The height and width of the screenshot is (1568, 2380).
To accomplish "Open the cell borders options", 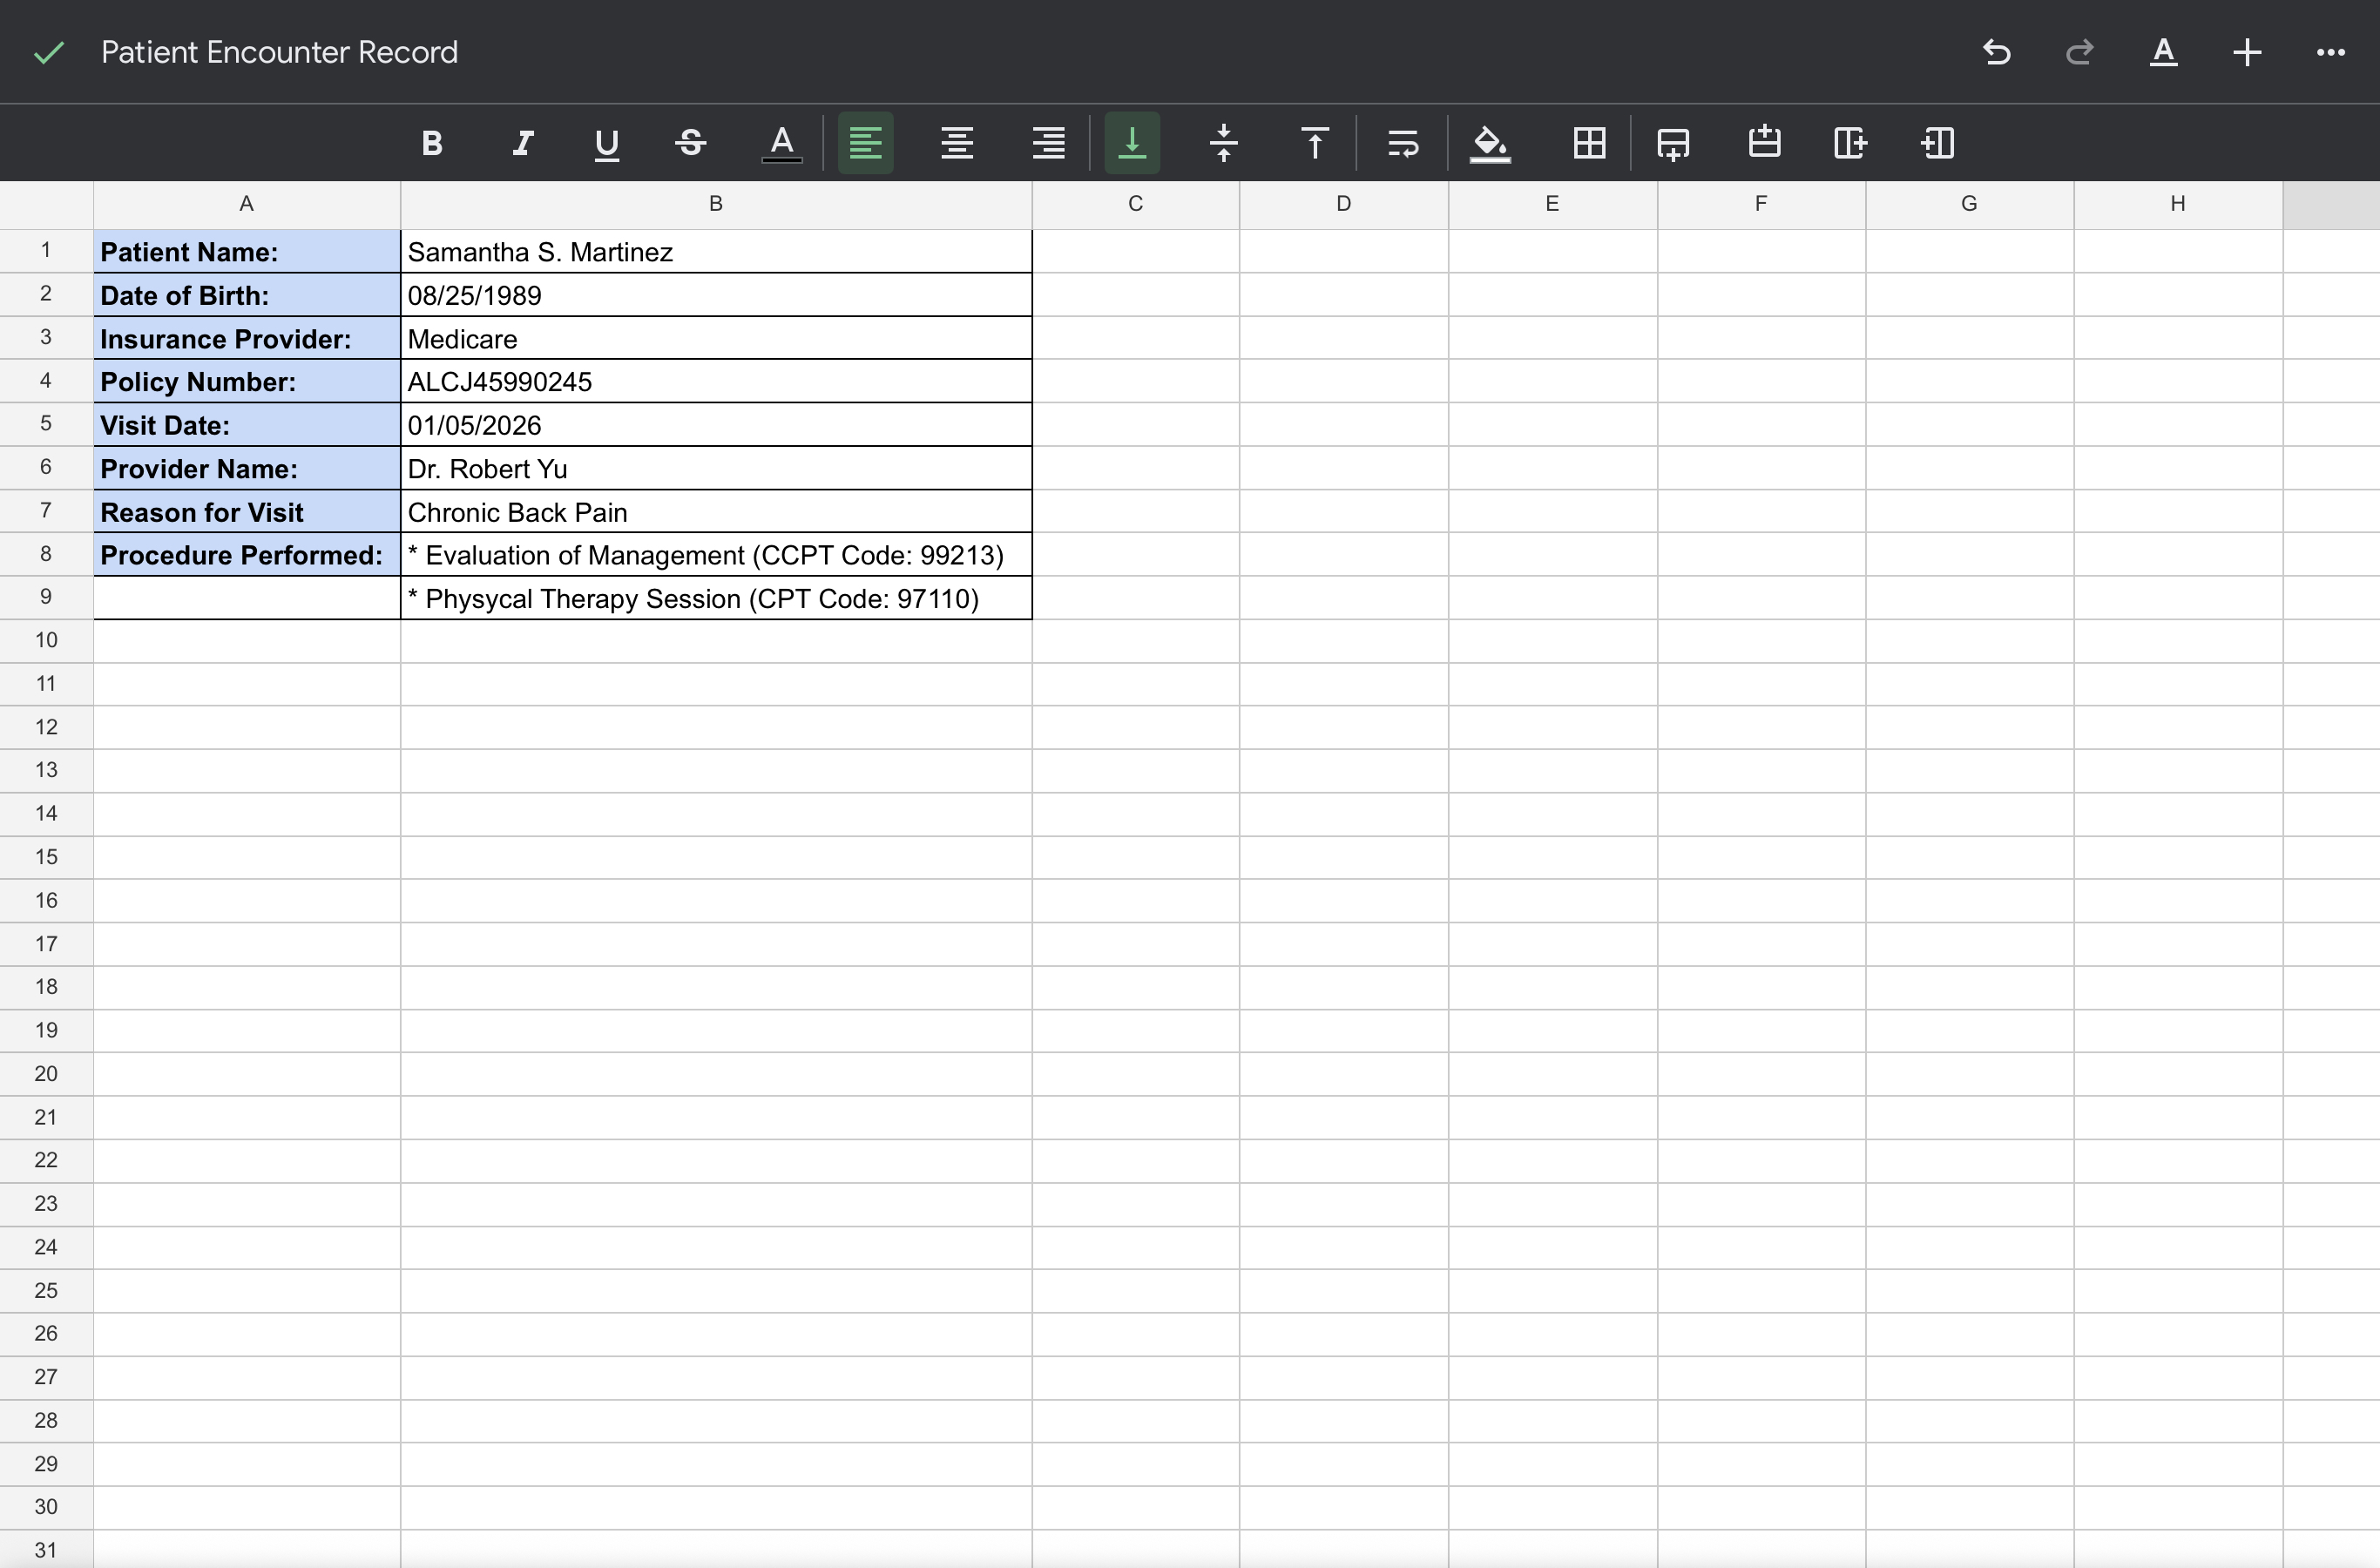I will click(x=1589, y=143).
